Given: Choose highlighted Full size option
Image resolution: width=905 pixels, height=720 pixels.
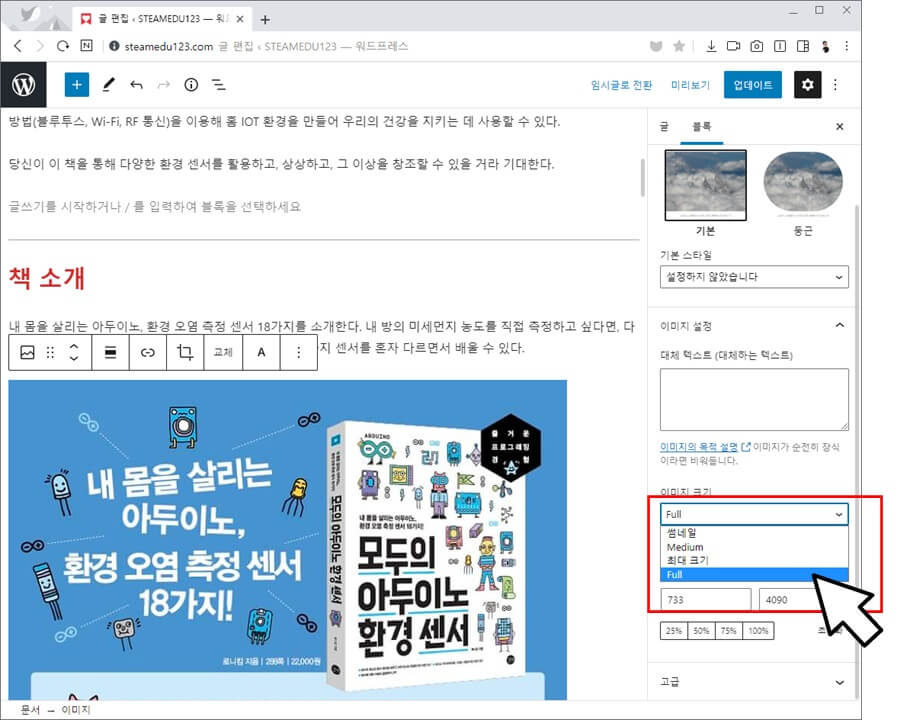Looking at the screenshot, I should pos(754,575).
